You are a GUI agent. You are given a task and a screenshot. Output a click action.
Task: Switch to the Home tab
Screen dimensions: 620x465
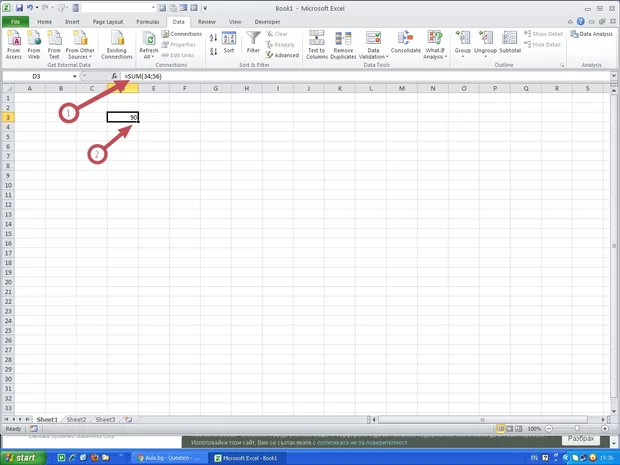click(44, 22)
